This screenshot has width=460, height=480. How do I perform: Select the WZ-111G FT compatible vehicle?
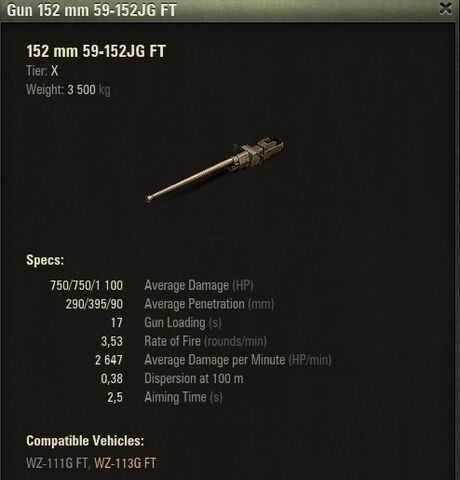56,463
